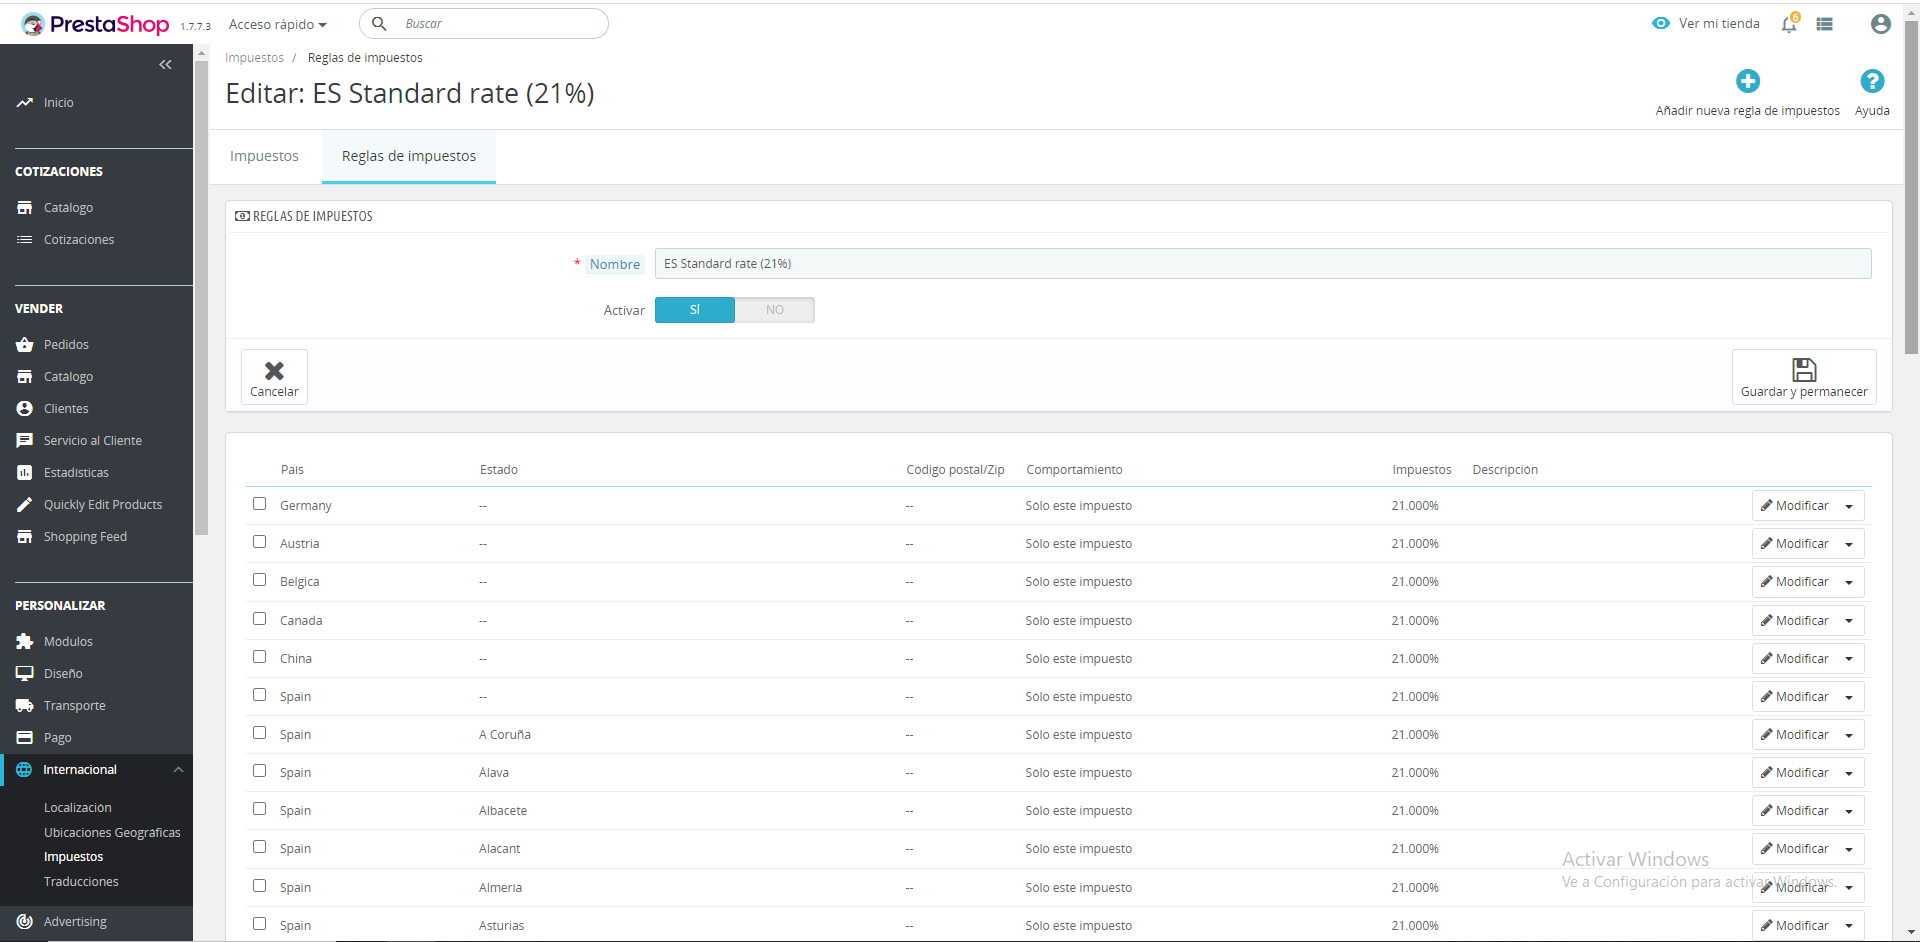Click the page vertical scrollbar thumb

pos(1911,188)
